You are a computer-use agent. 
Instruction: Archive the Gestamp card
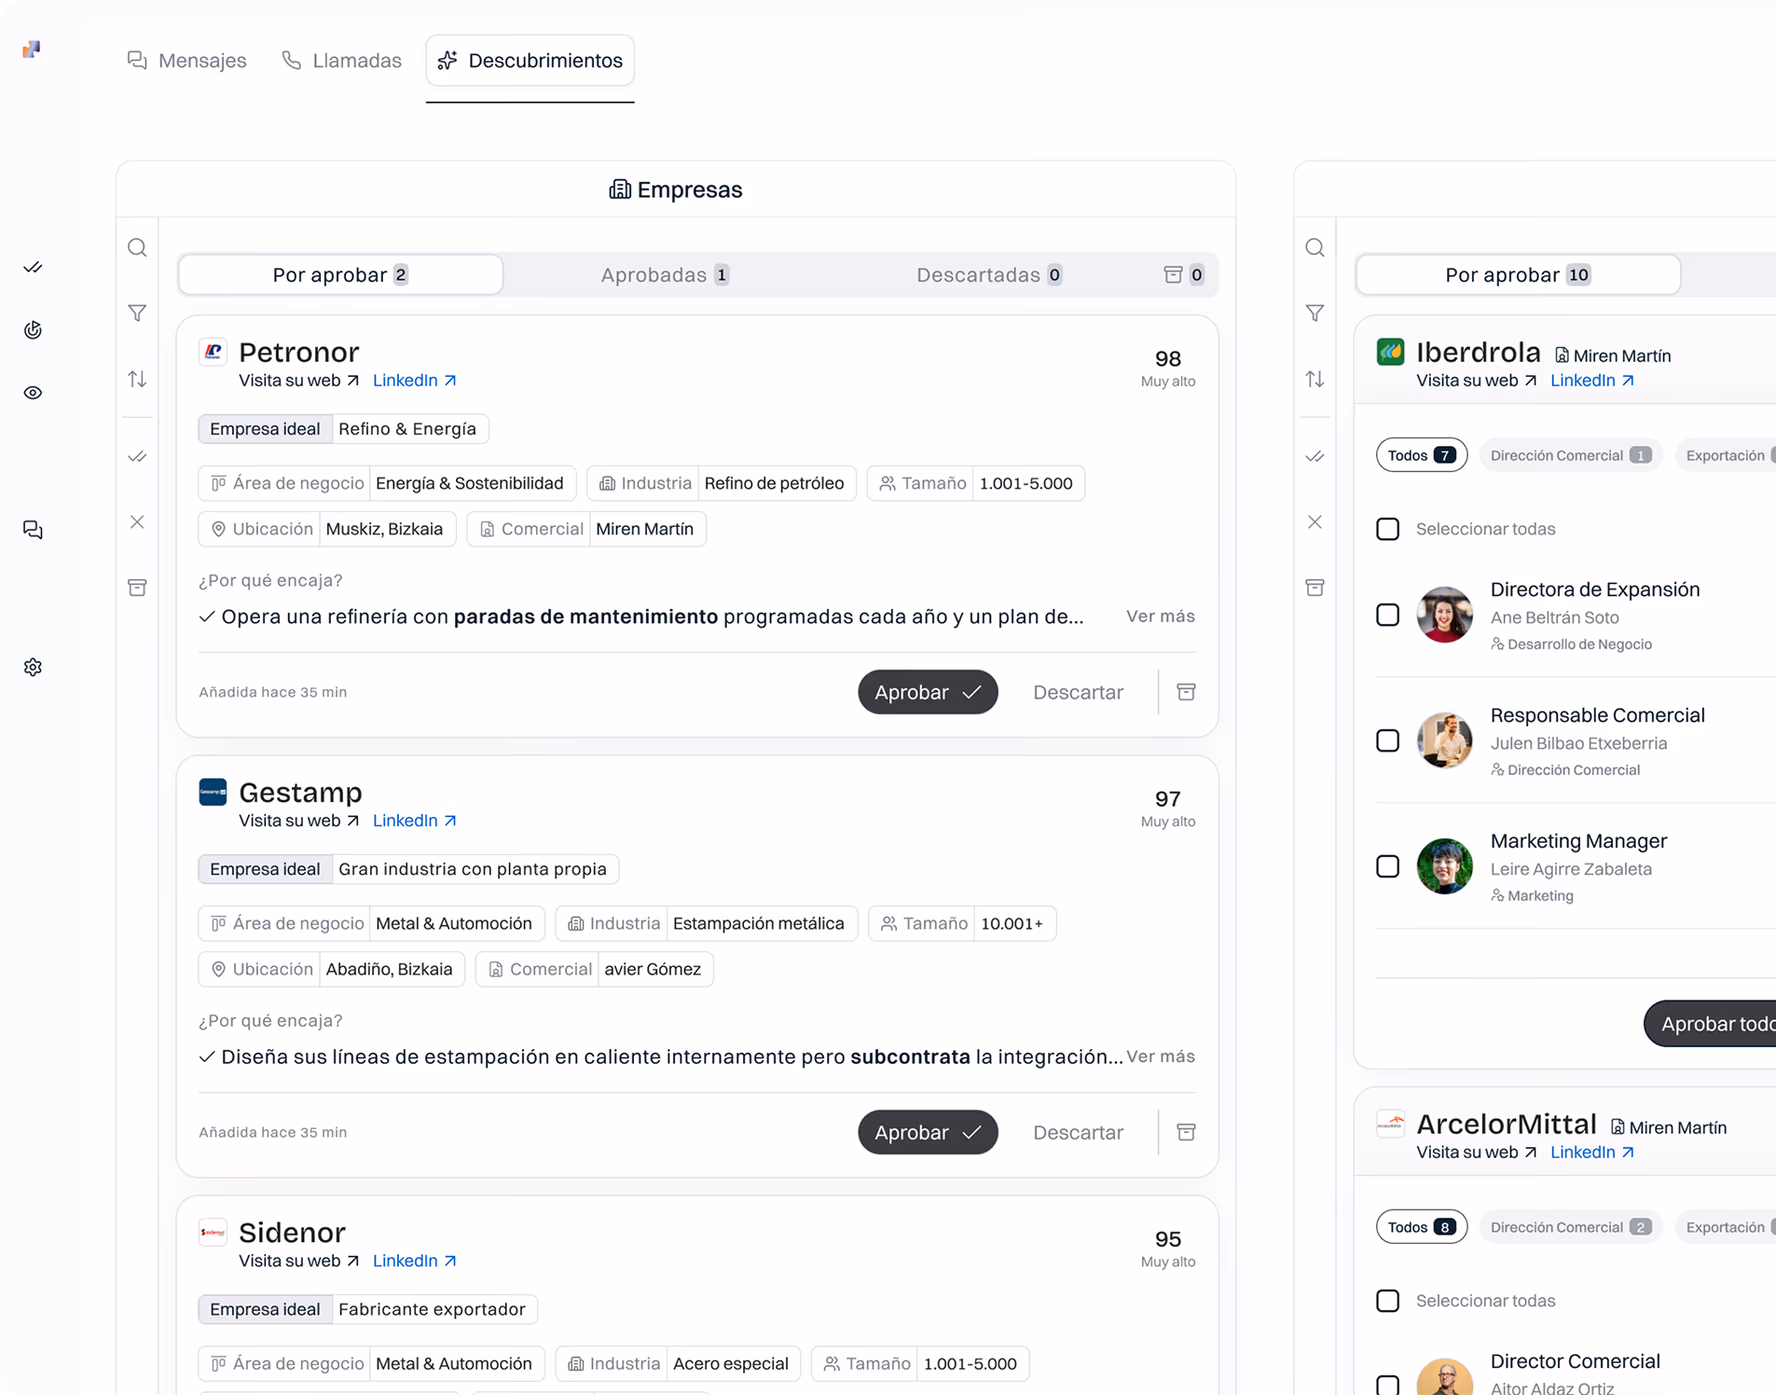1186,1132
